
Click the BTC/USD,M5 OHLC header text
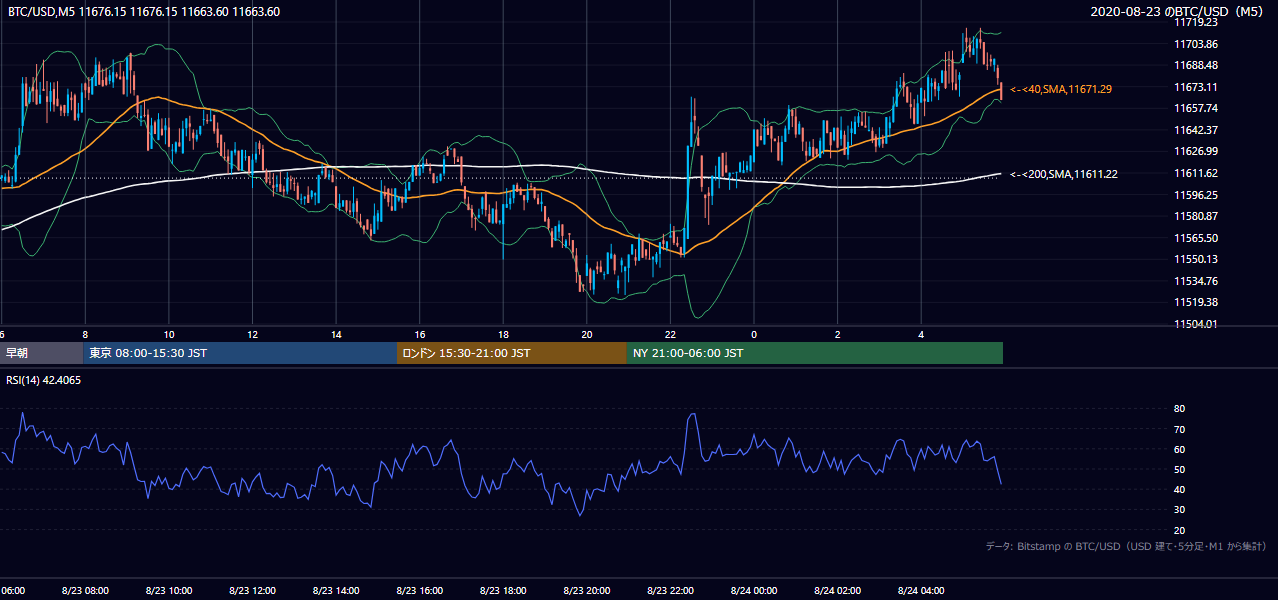coord(144,12)
